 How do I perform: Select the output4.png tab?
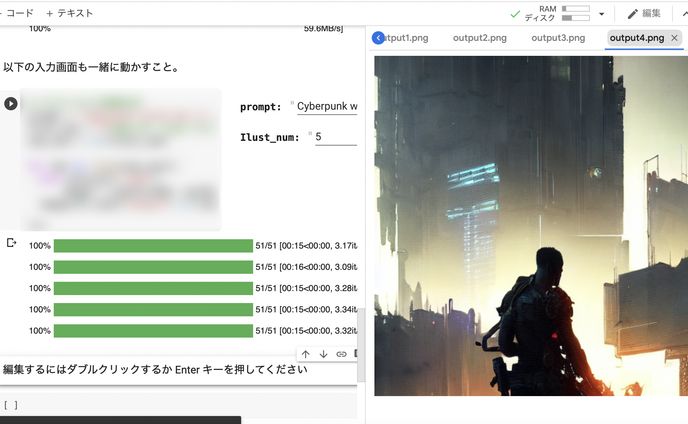tap(637, 38)
